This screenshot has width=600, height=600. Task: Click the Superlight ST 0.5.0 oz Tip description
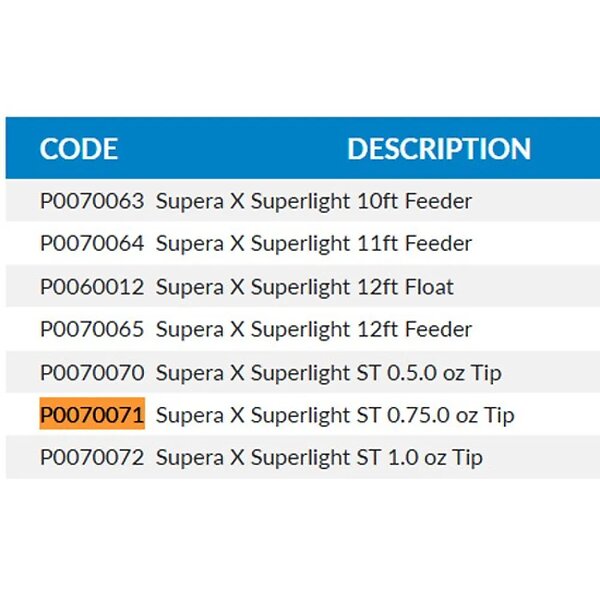click(328, 373)
